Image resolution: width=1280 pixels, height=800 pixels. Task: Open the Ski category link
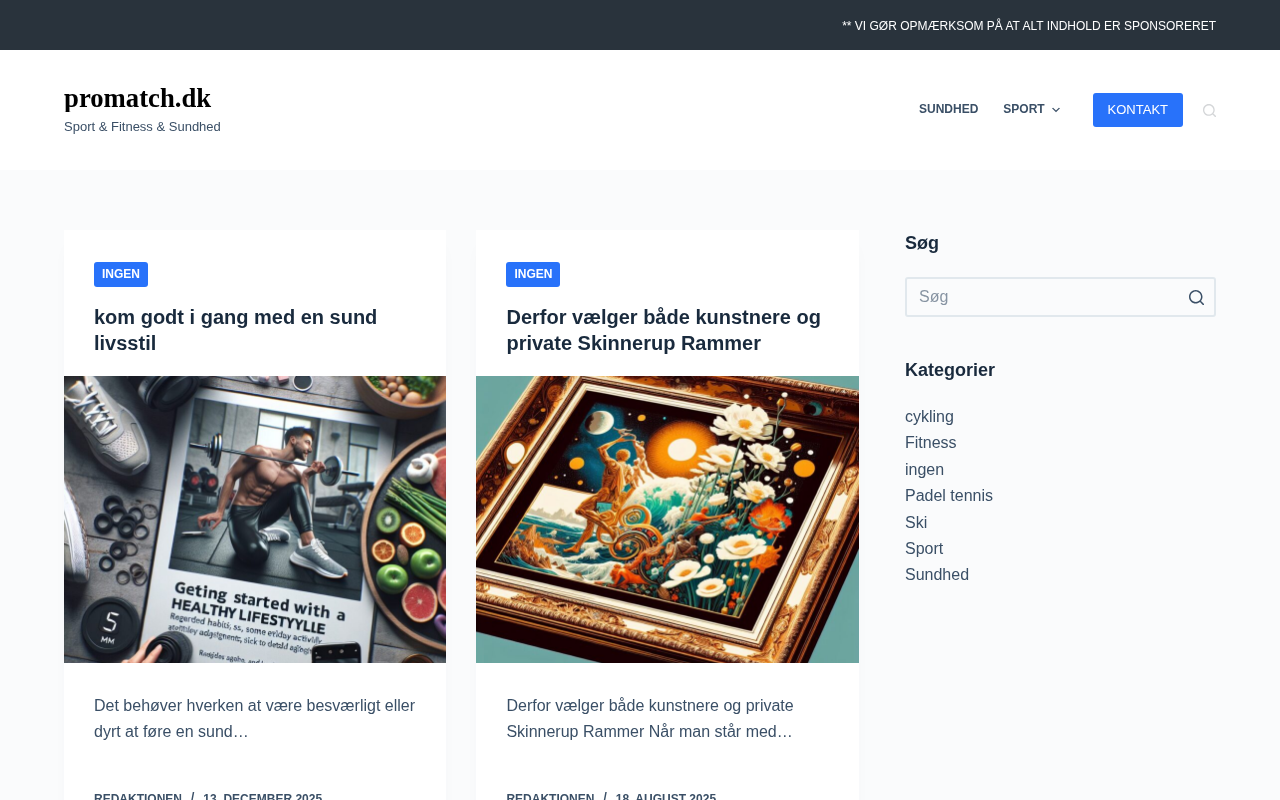(916, 522)
